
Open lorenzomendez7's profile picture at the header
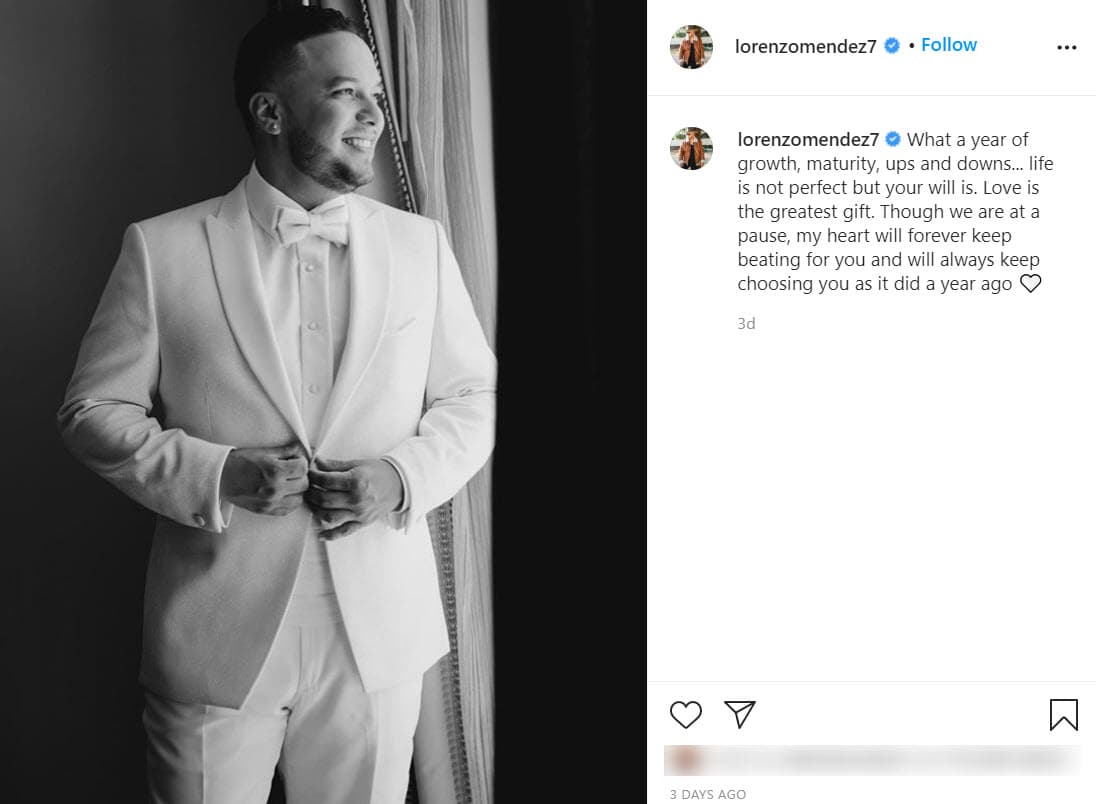click(691, 45)
